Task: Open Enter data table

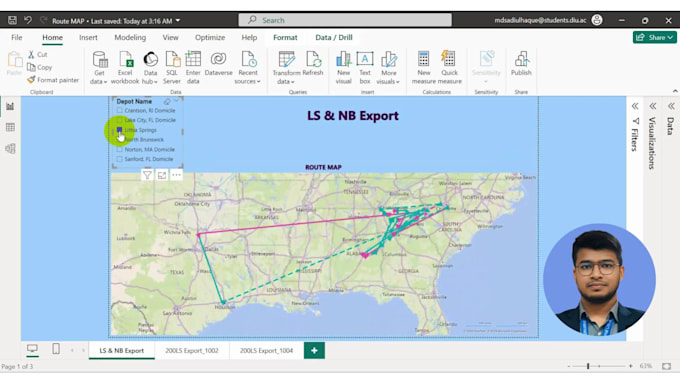Action: 193,68
